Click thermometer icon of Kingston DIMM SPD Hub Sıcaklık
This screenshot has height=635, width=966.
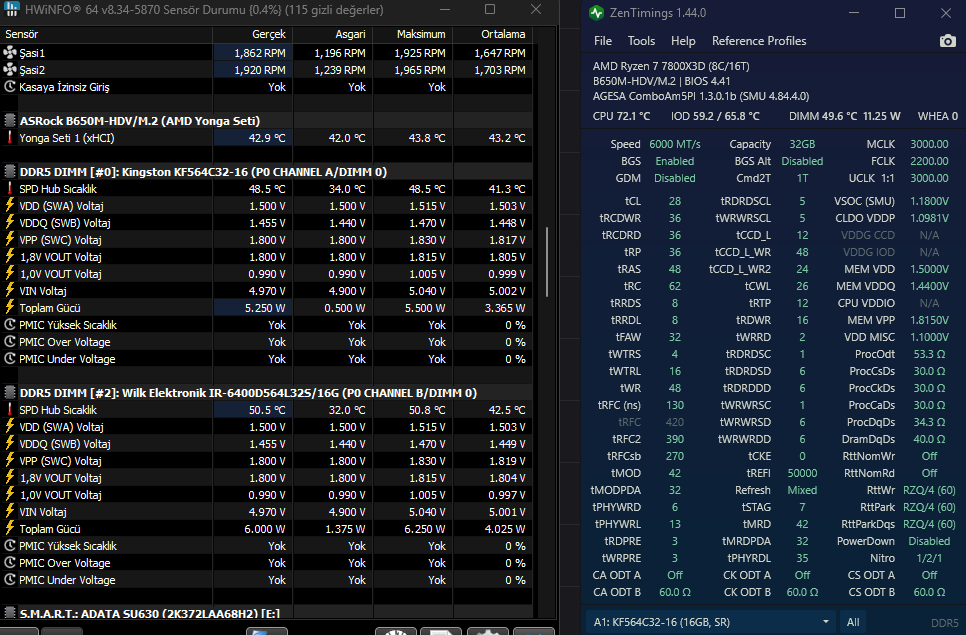[x=10, y=189]
